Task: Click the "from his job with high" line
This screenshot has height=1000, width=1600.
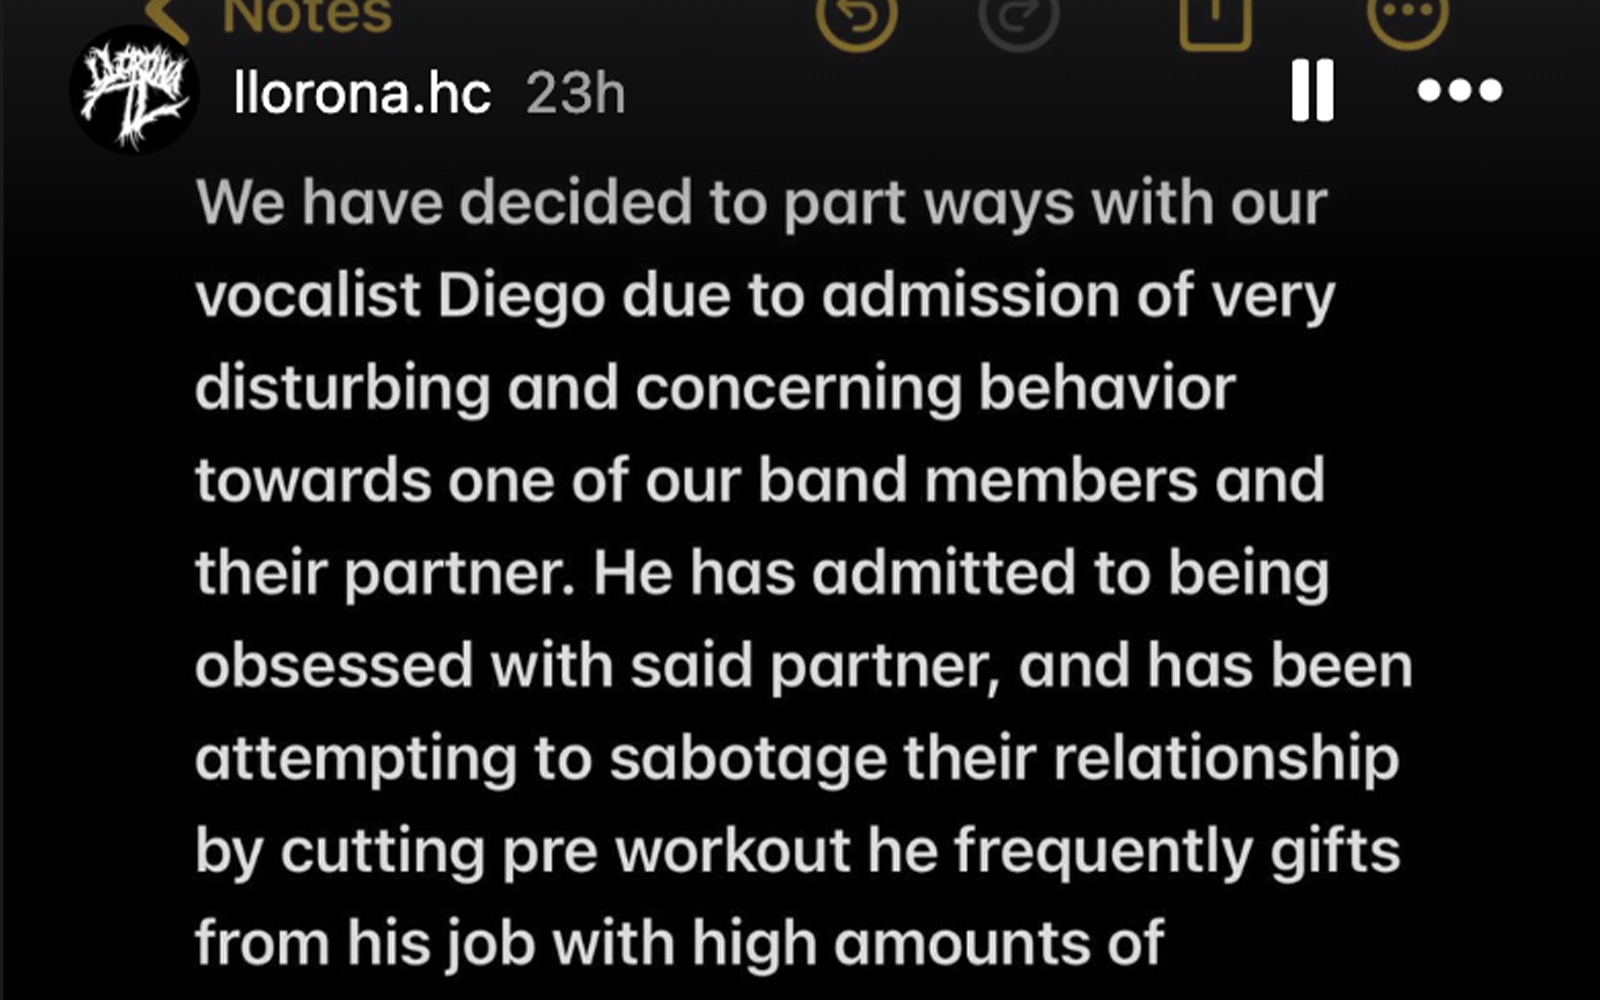Action: (x=680, y=943)
